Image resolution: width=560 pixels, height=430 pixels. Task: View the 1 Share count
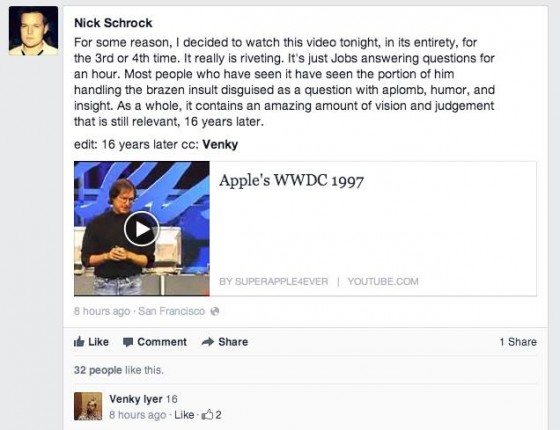coord(518,342)
